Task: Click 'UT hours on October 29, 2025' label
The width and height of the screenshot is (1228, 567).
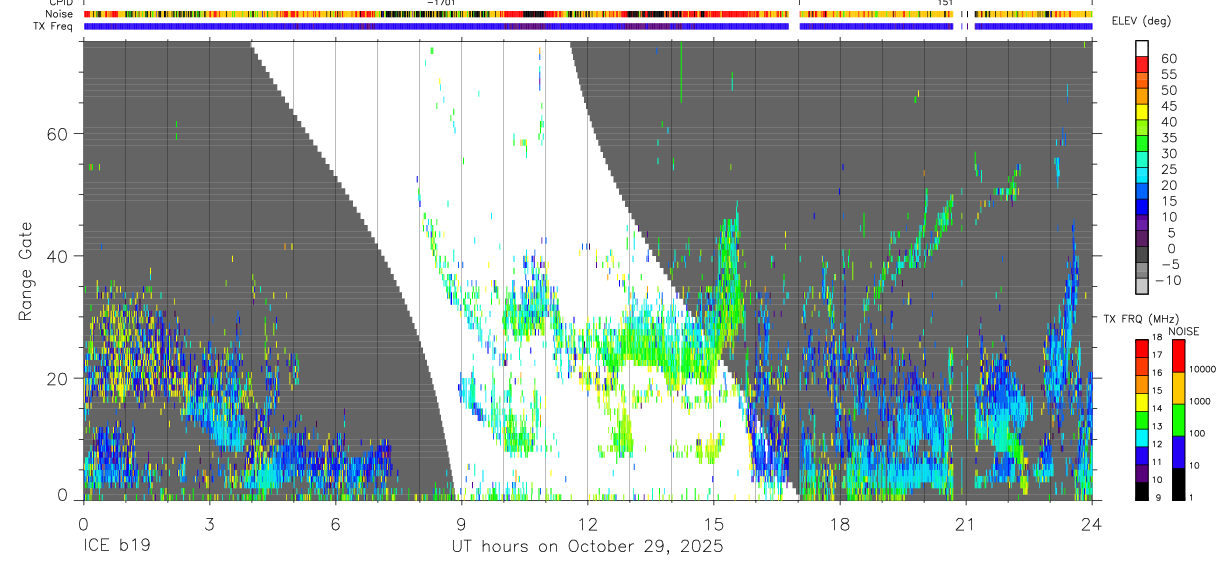Action: pyautogui.click(x=587, y=547)
